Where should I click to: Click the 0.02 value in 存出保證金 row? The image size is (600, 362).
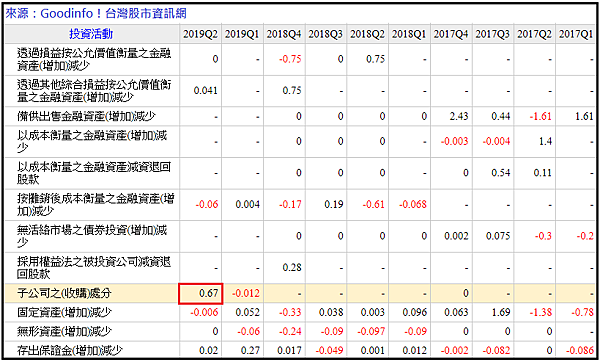(x=209, y=350)
